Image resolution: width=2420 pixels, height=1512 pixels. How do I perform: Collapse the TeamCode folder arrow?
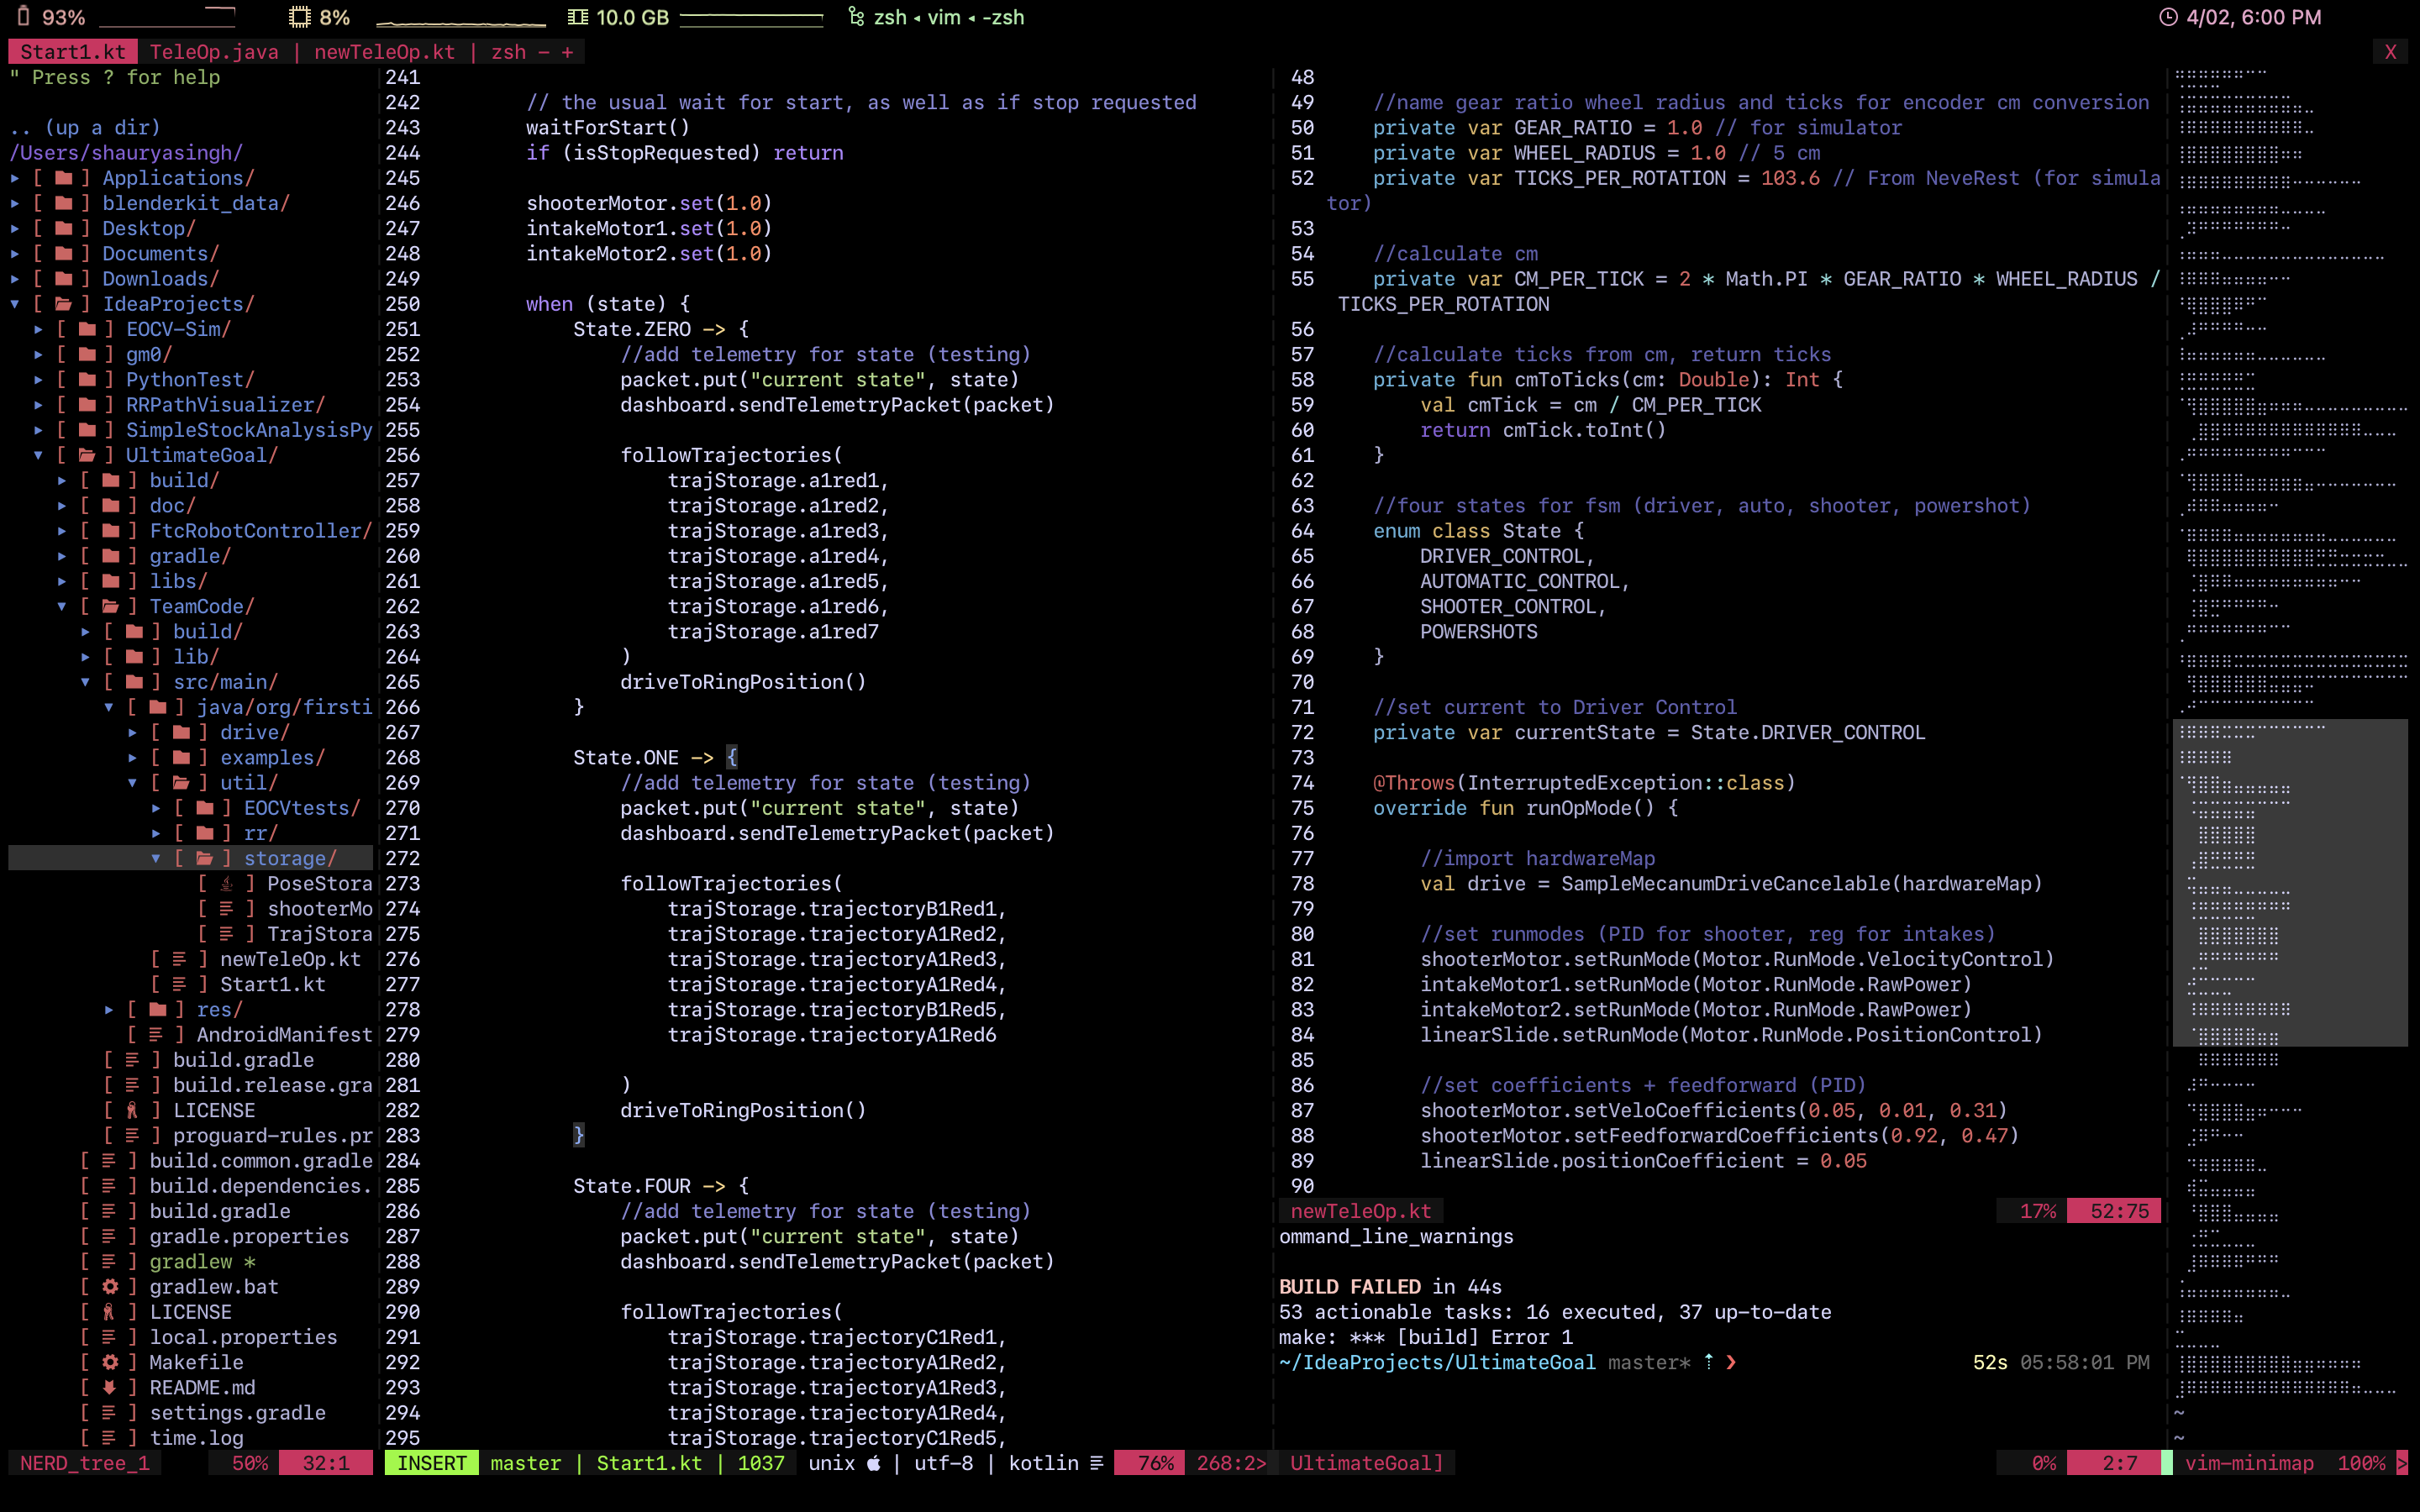pos(62,607)
